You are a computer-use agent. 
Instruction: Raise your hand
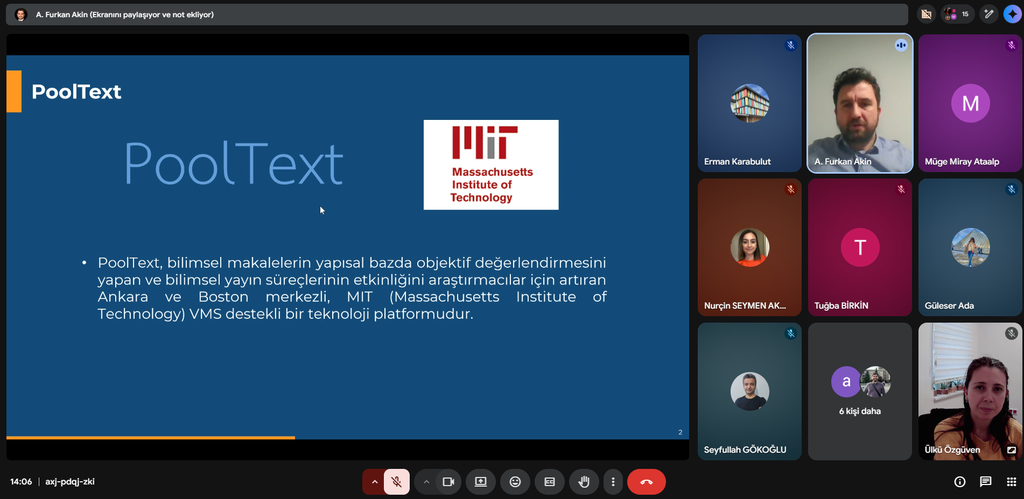[x=584, y=482]
